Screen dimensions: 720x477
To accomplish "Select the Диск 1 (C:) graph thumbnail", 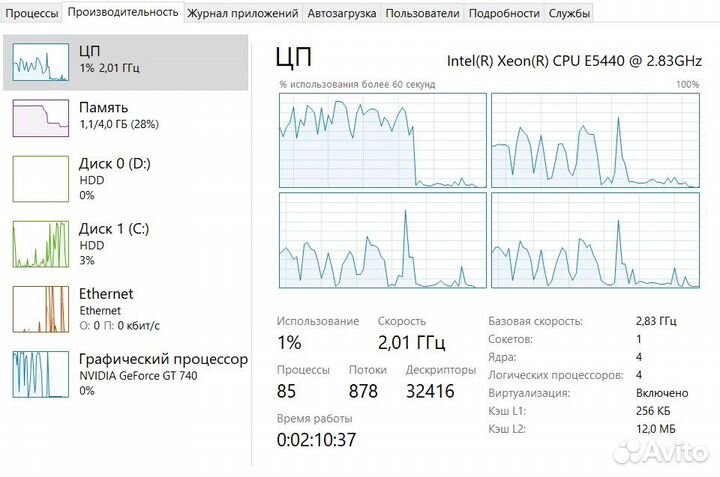I will (x=40, y=244).
